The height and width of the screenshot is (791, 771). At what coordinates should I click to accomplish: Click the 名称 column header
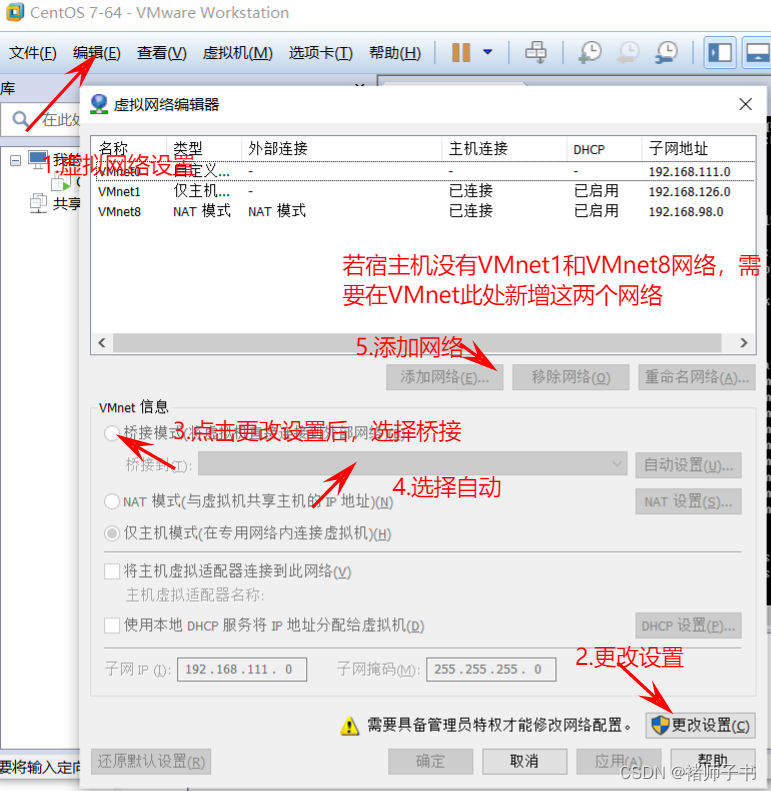click(x=129, y=148)
